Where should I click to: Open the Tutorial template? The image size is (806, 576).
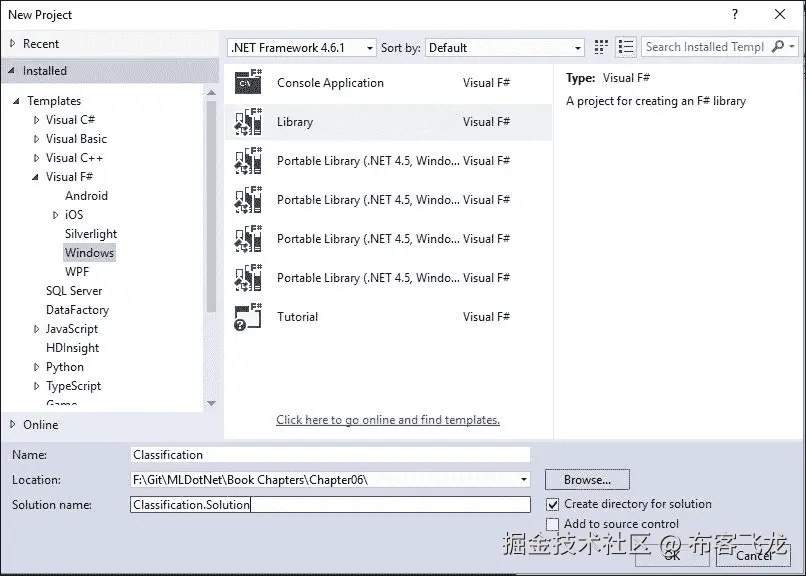pyautogui.click(x=297, y=317)
